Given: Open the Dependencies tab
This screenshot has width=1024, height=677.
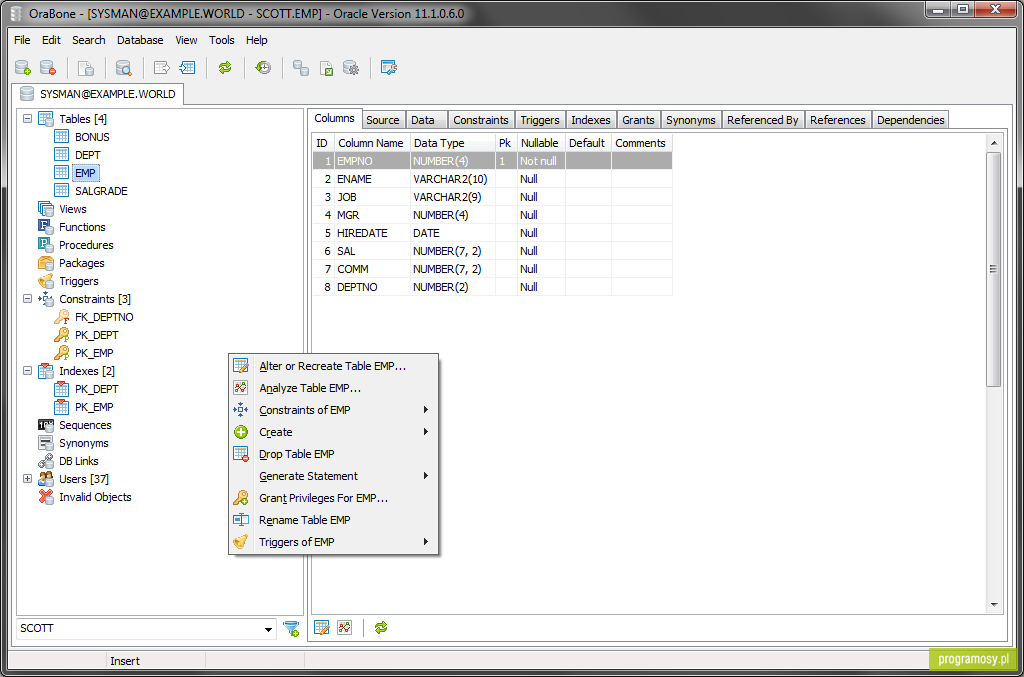Looking at the screenshot, I should (910, 120).
